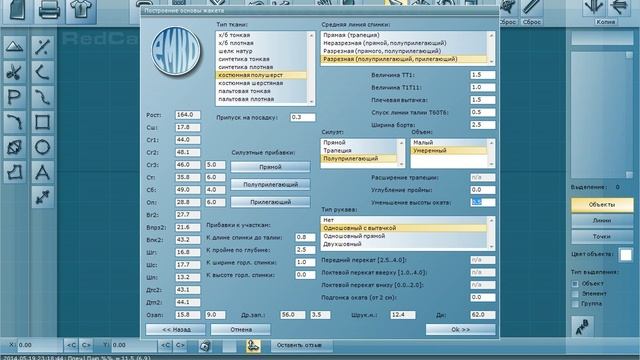Click the new document icon in top toolbar
The width and height of the screenshot is (640, 360).
click(17, 10)
